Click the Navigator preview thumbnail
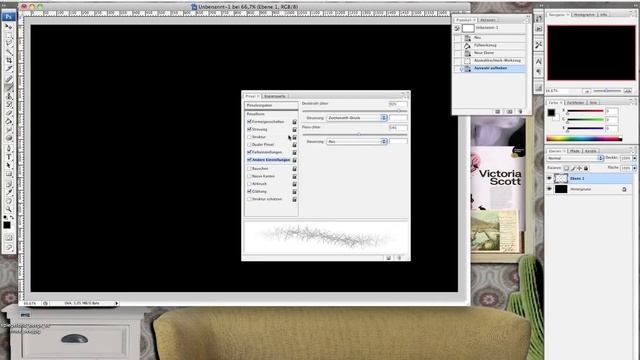Image resolution: width=640 pixels, height=360 pixels. point(591,53)
